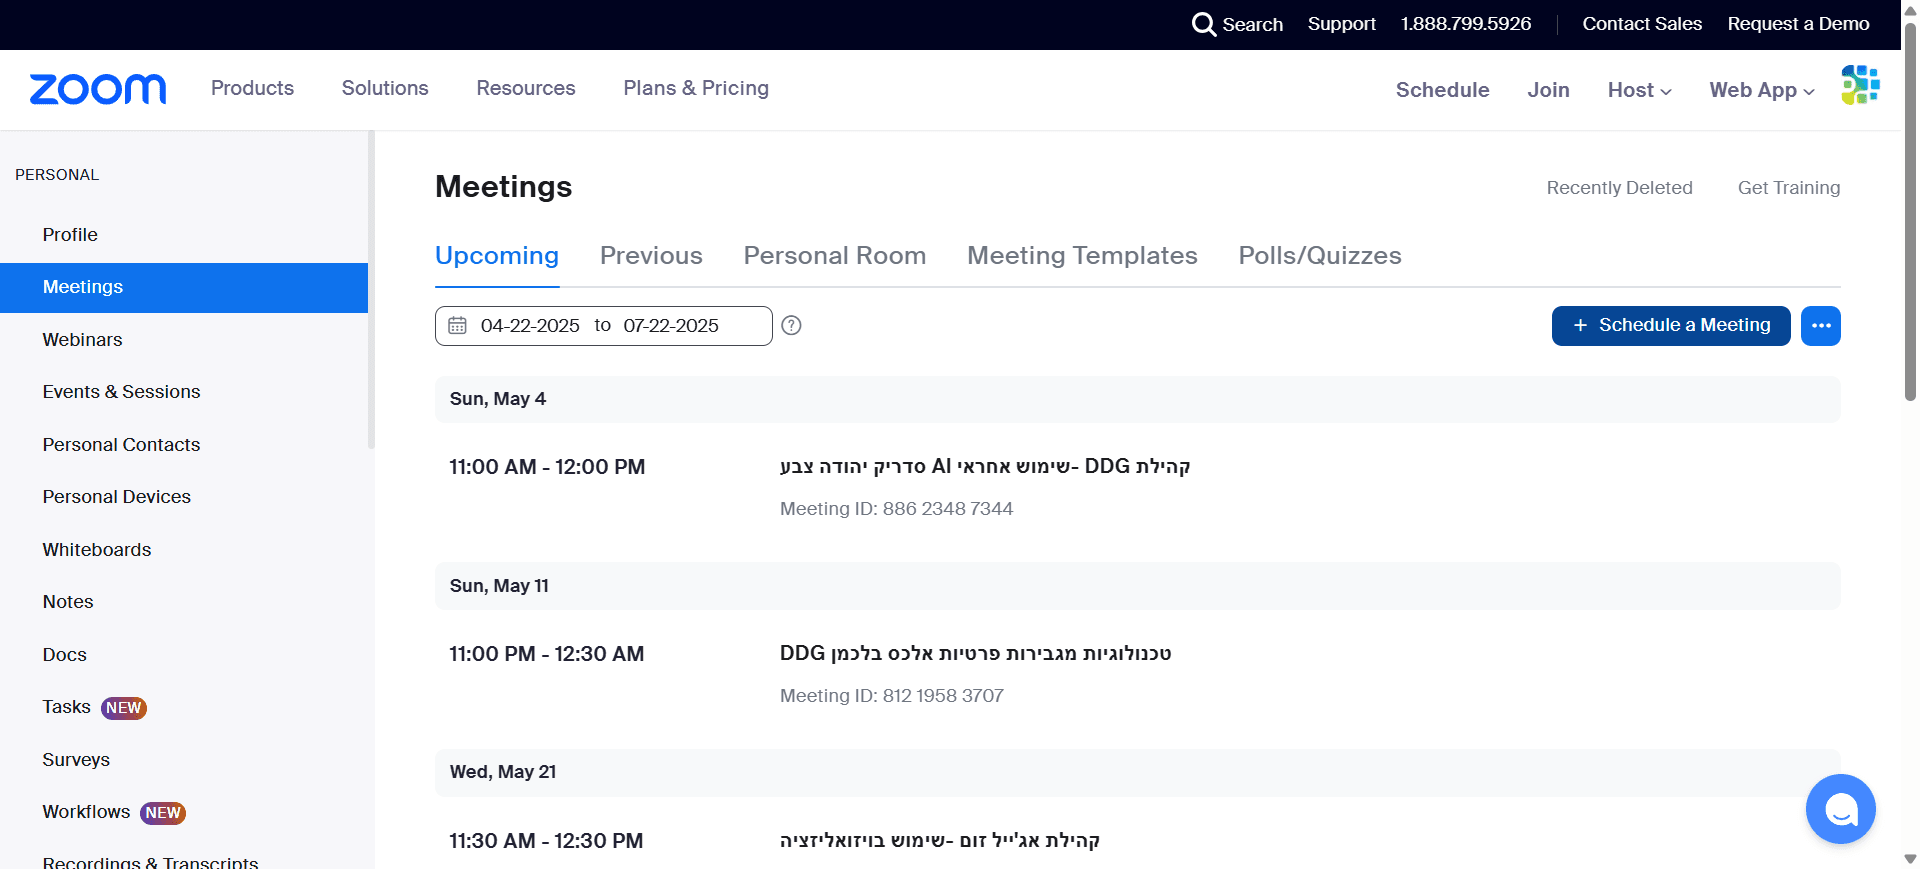
Task: Open the Resources menu
Action: [526, 88]
